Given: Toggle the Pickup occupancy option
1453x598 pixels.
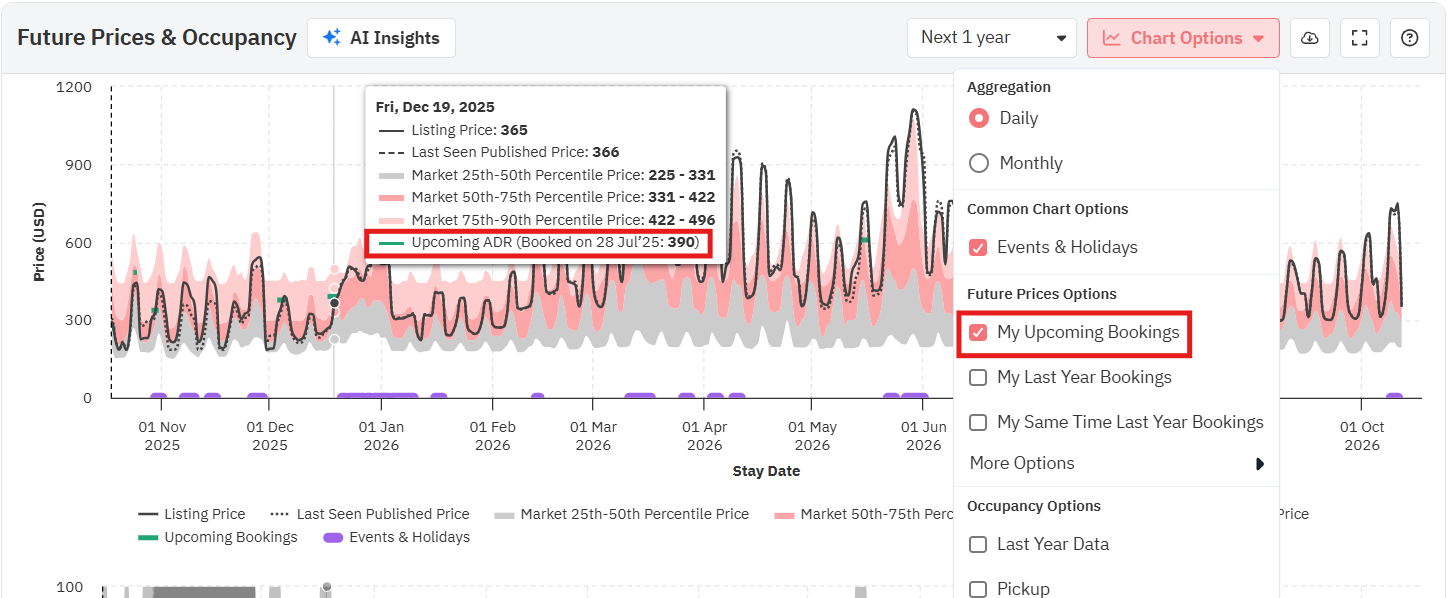Looking at the screenshot, I should click(978, 589).
